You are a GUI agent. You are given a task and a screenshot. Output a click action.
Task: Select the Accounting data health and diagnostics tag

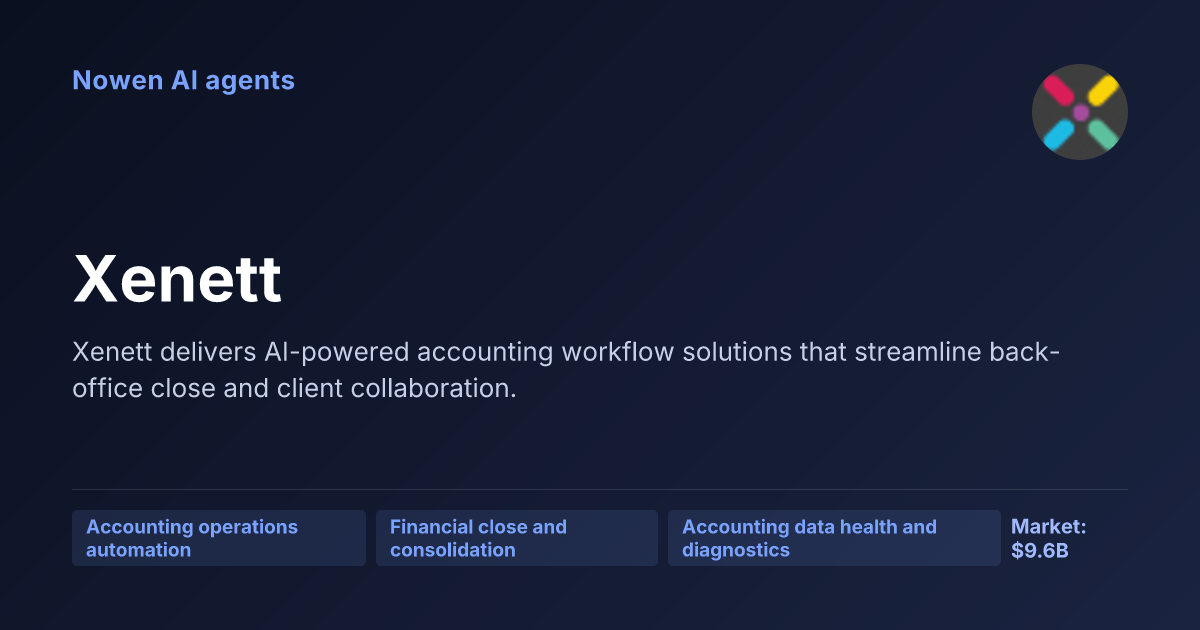coord(834,538)
